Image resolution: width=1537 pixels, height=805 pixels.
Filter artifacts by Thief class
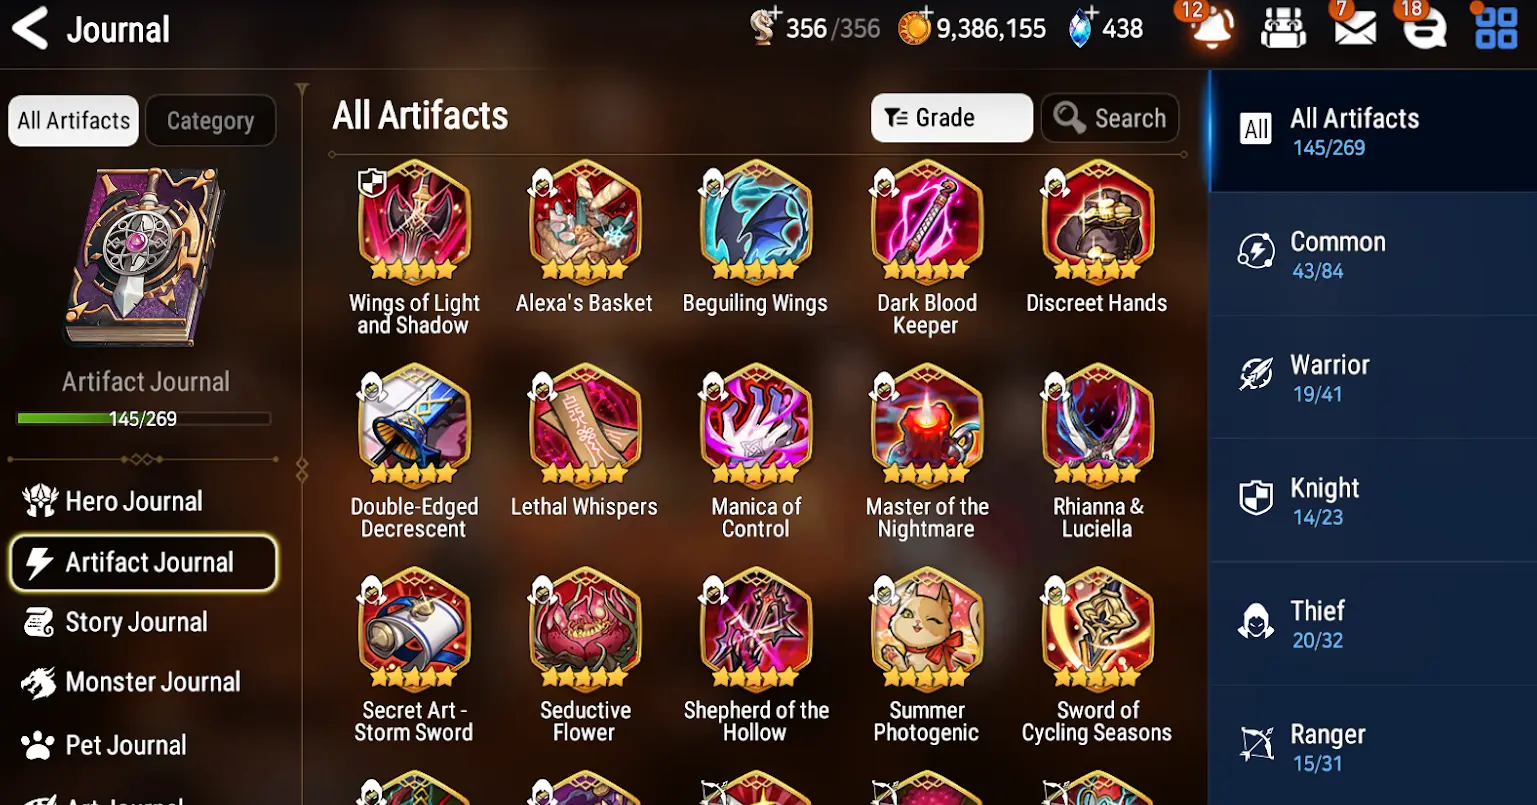point(1372,624)
